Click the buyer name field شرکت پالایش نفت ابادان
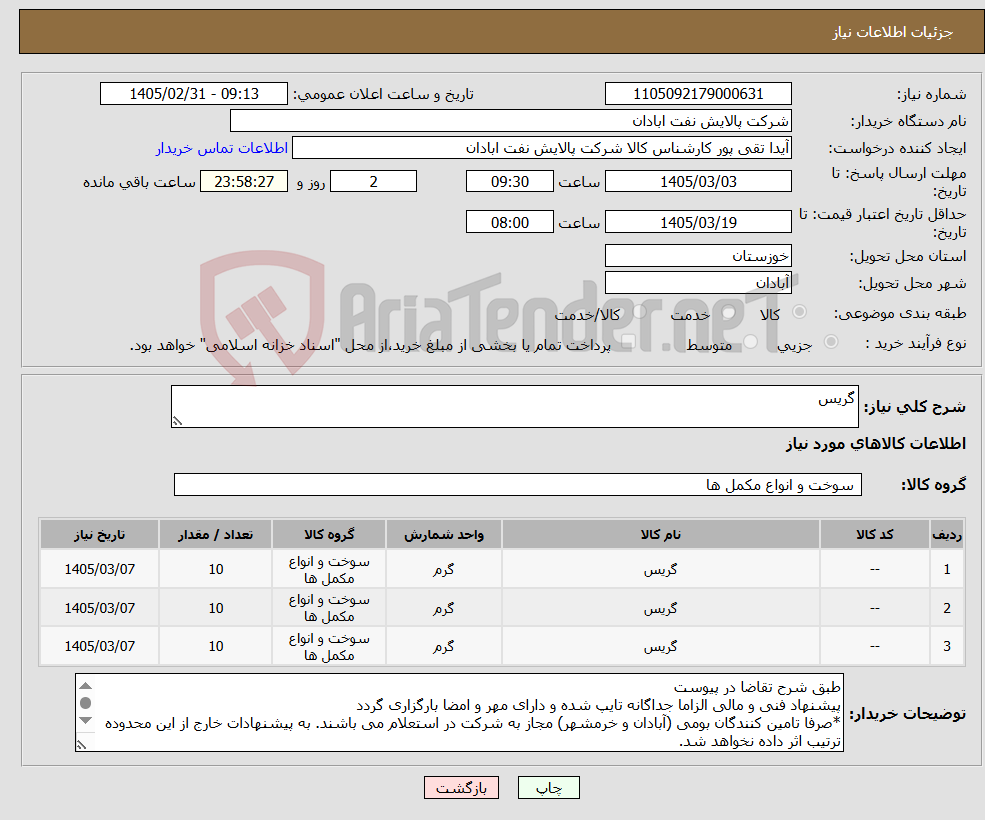Screen dimensions: 985x820 [511, 121]
